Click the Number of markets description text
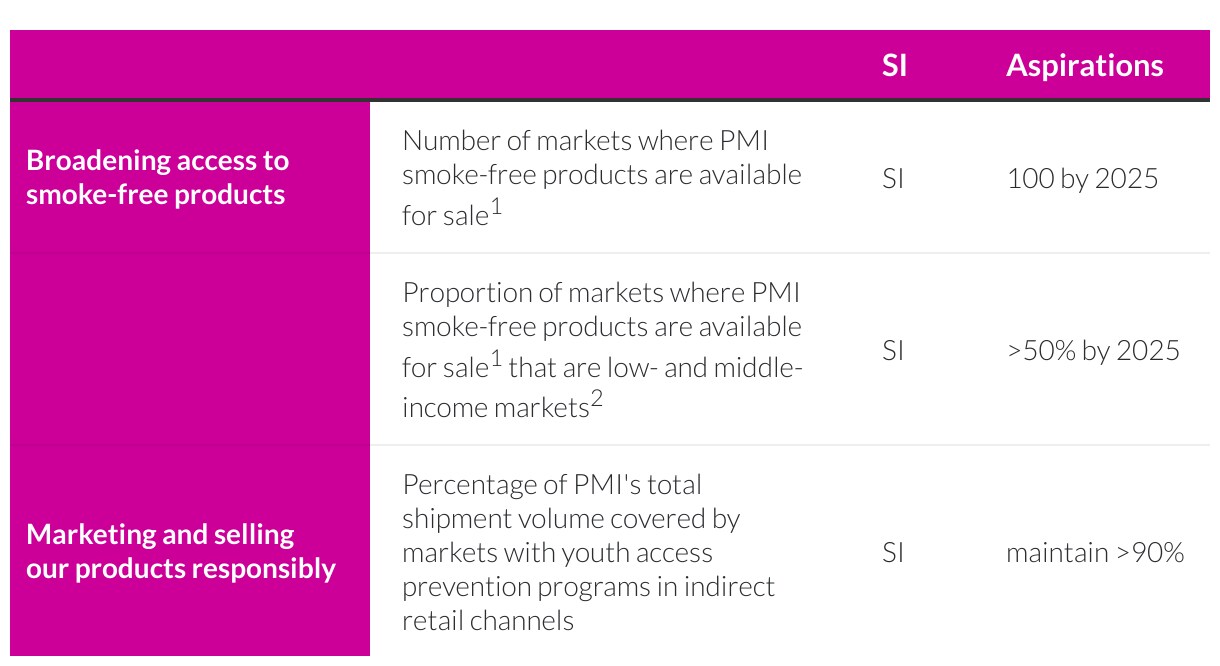This screenshot has width=1220, height=666. (601, 174)
